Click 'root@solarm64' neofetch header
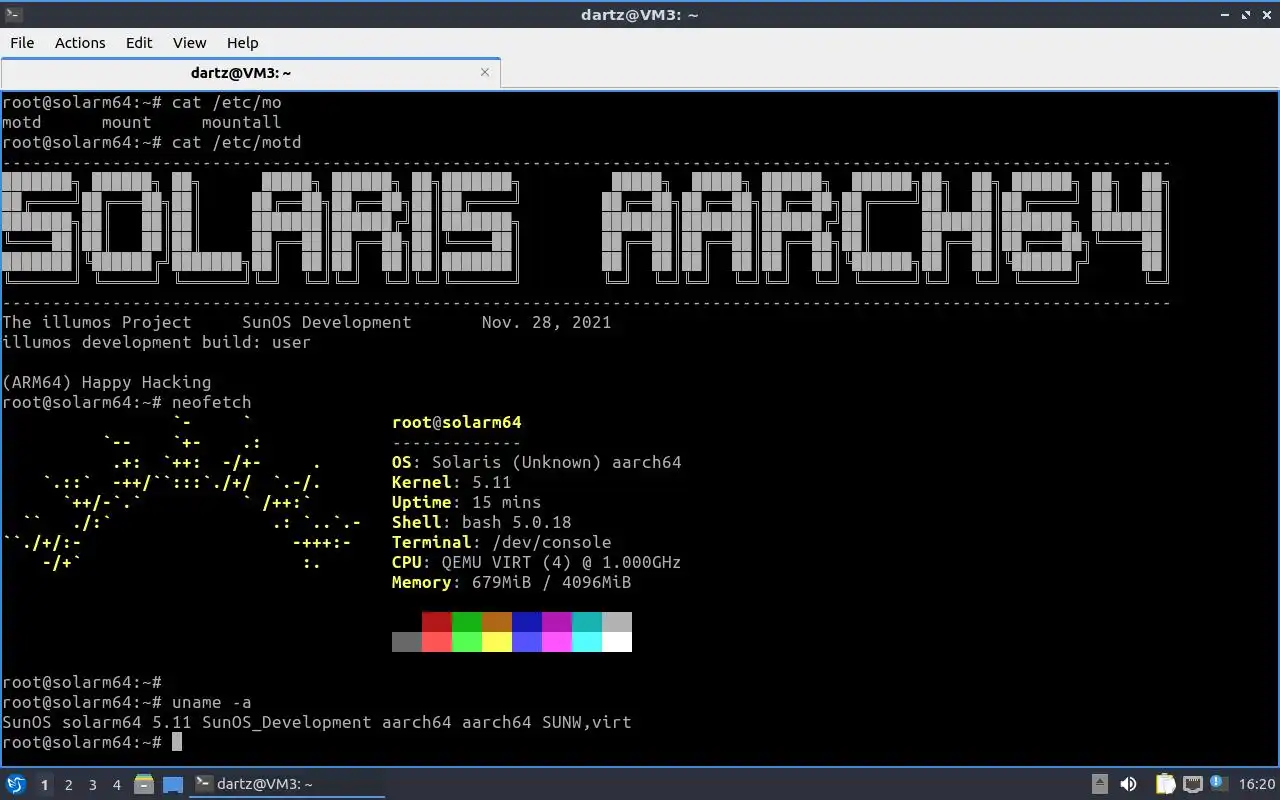1280x800 pixels. [x=457, y=422]
